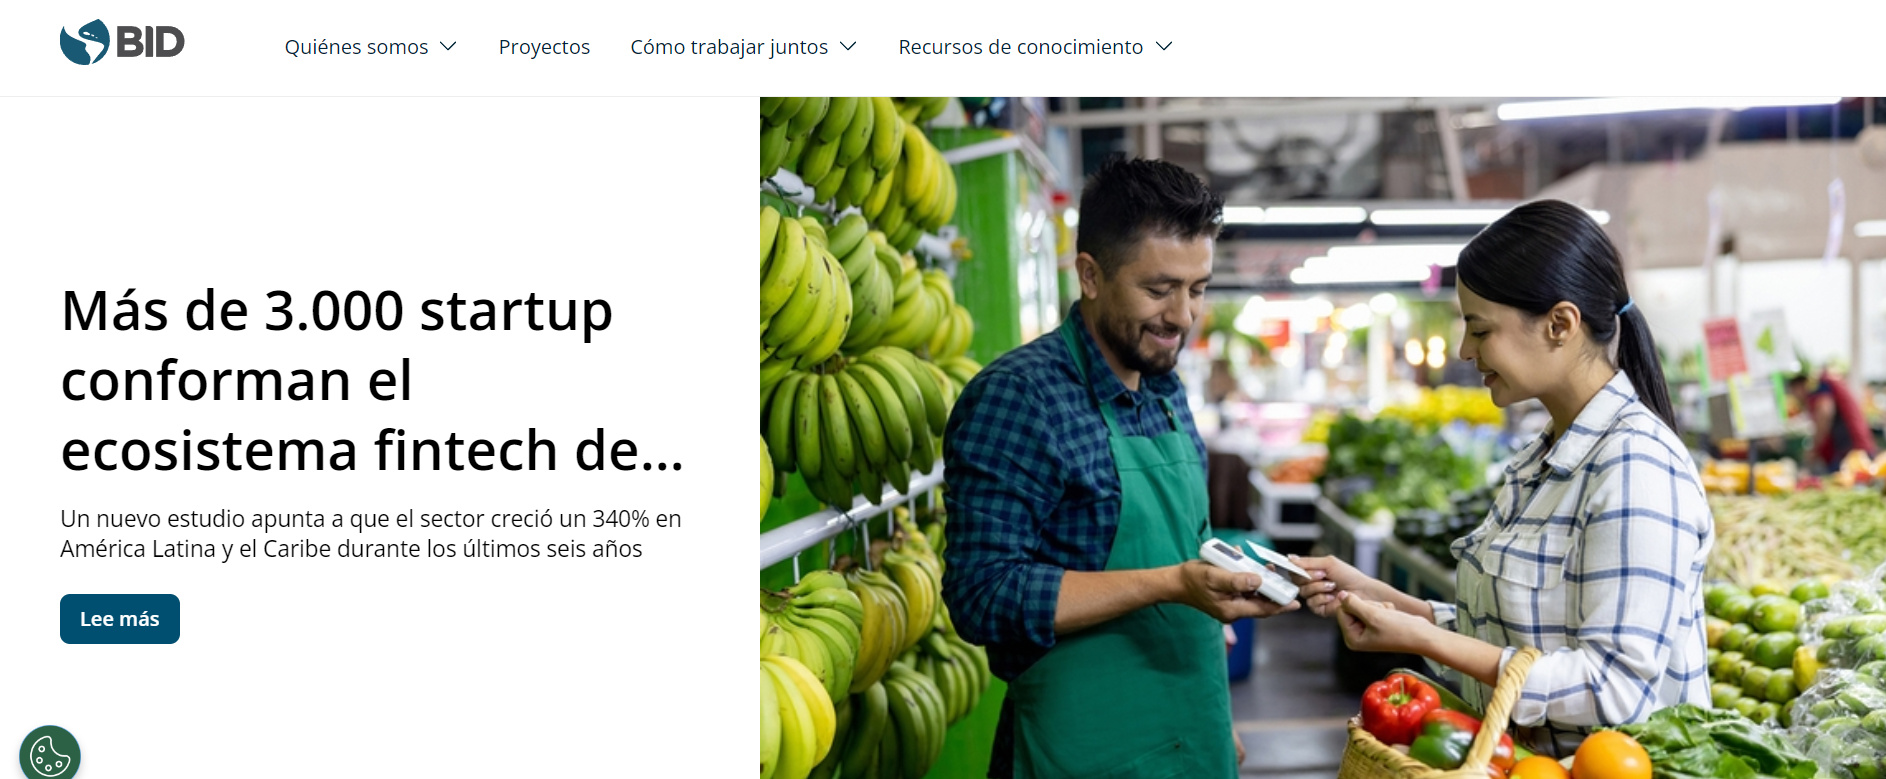Click the Lee más button
1886x779 pixels.
pyautogui.click(x=120, y=619)
